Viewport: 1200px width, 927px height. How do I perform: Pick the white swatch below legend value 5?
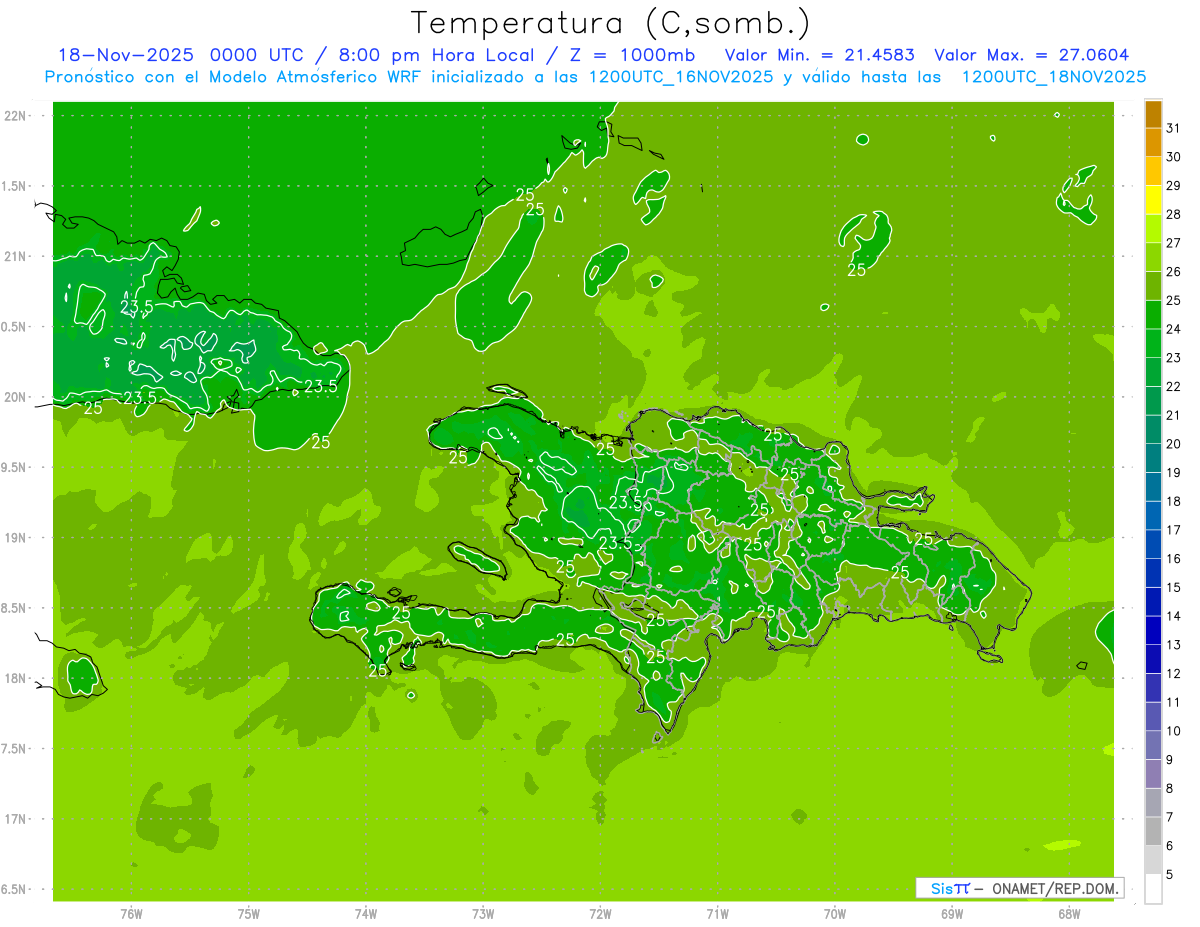[x=1153, y=889]
